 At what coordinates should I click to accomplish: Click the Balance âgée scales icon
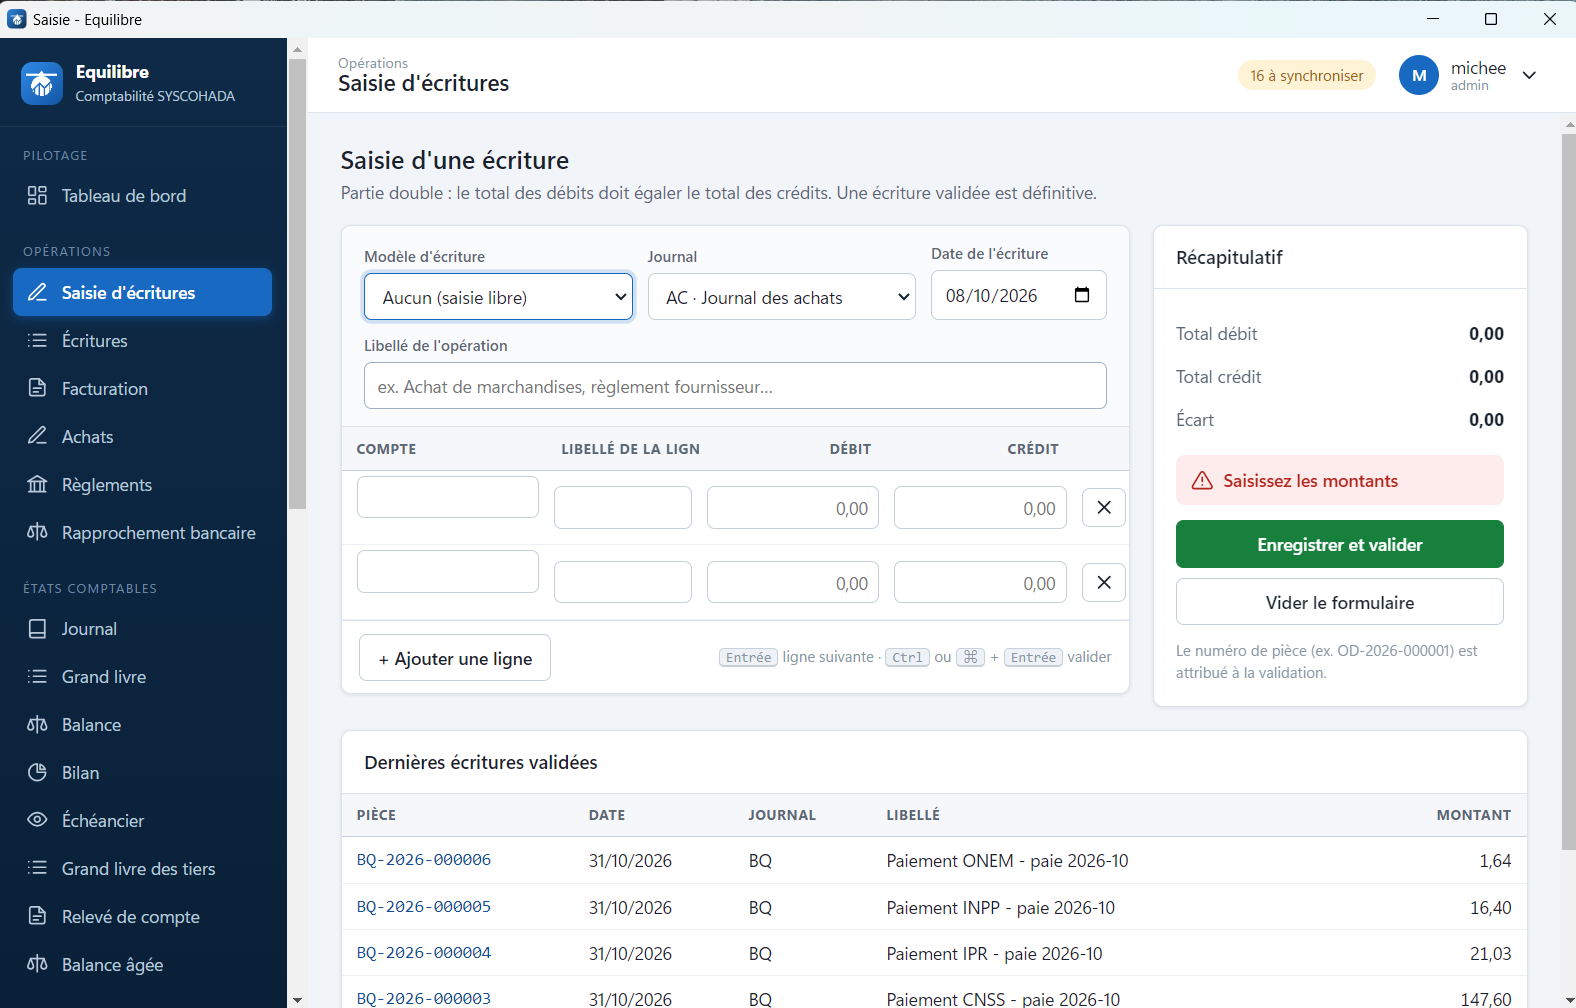[x=37, y=964]
